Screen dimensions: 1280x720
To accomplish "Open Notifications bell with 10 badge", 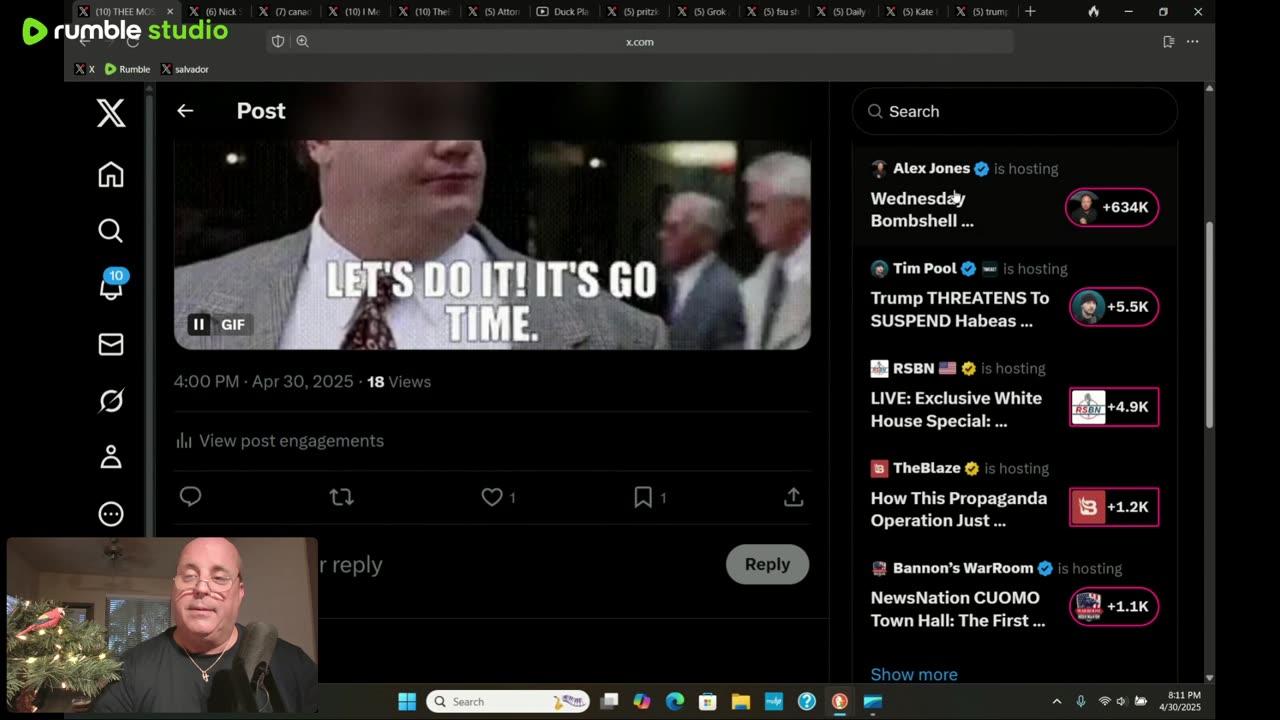I will (x=111, y=285).
